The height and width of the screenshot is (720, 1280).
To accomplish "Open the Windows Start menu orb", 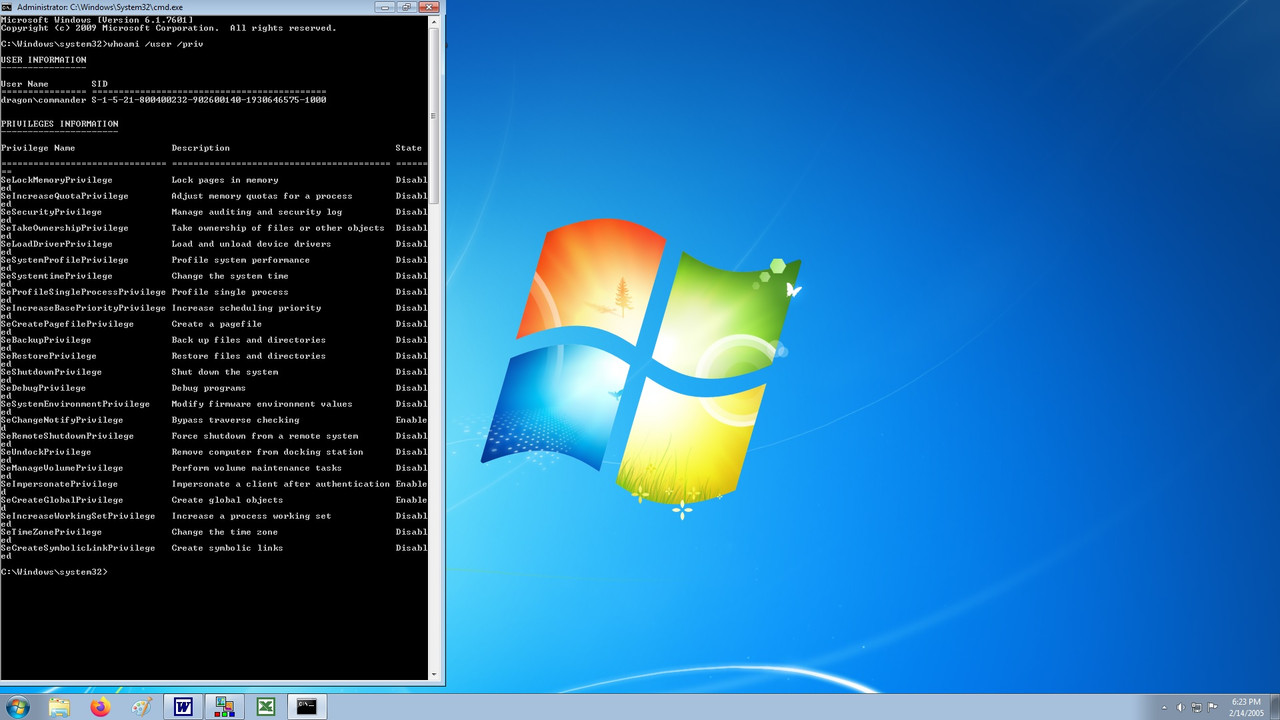I will pos(17,707).
